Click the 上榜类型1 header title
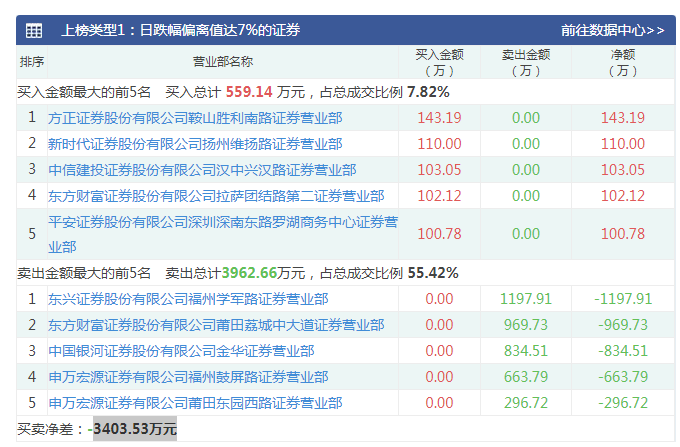The height and width of the screenshot is (447, 680). click(180, 30)
